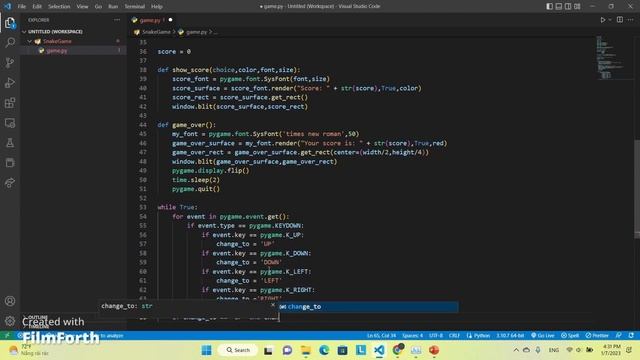Click the taskbar Search box
The width and height of the screenshot is (640, 360).
pyautogui.click(x=238, y=350)
